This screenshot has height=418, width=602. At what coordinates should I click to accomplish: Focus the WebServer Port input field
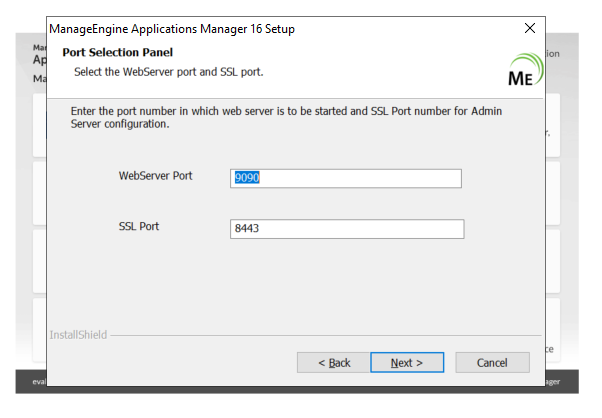click(x=346, y=178)
